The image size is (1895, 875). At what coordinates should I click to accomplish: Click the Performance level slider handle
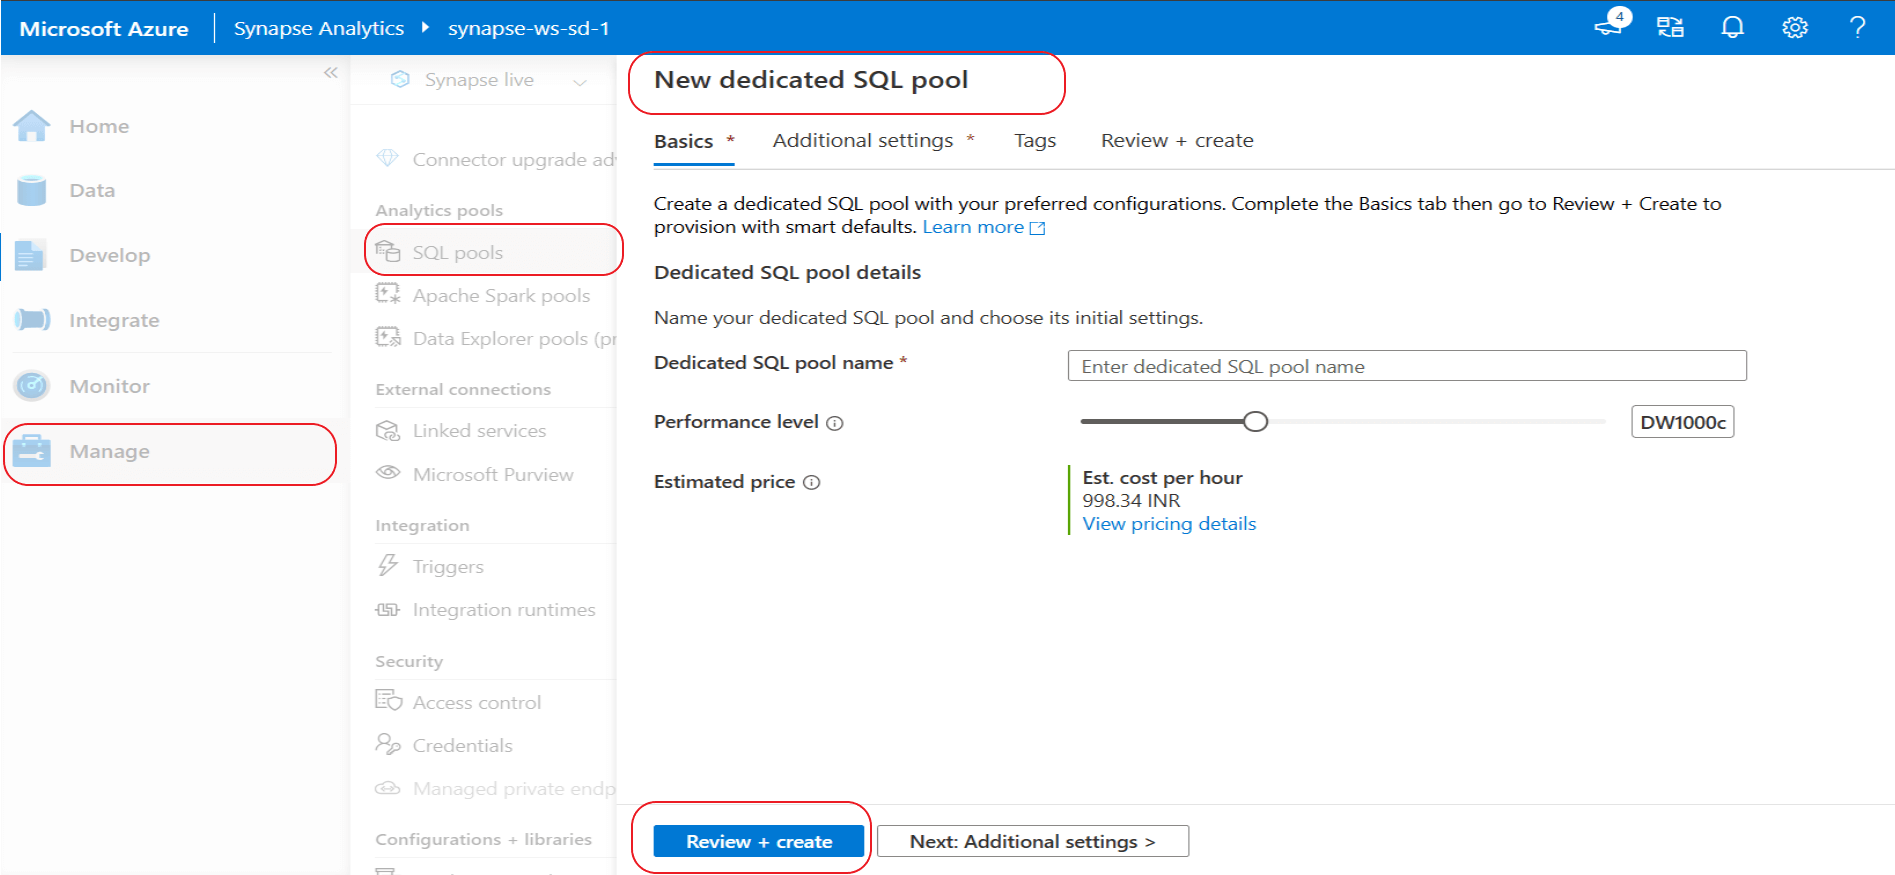point(1256,422)
